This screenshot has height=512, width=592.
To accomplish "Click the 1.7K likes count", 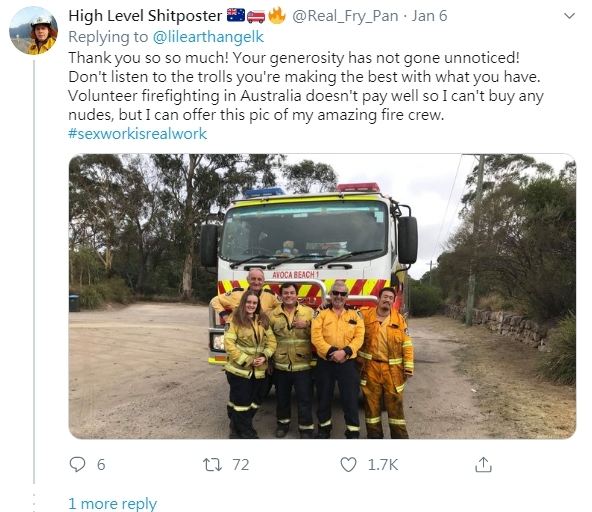I will pyautogui.click(x=383, y=465).
